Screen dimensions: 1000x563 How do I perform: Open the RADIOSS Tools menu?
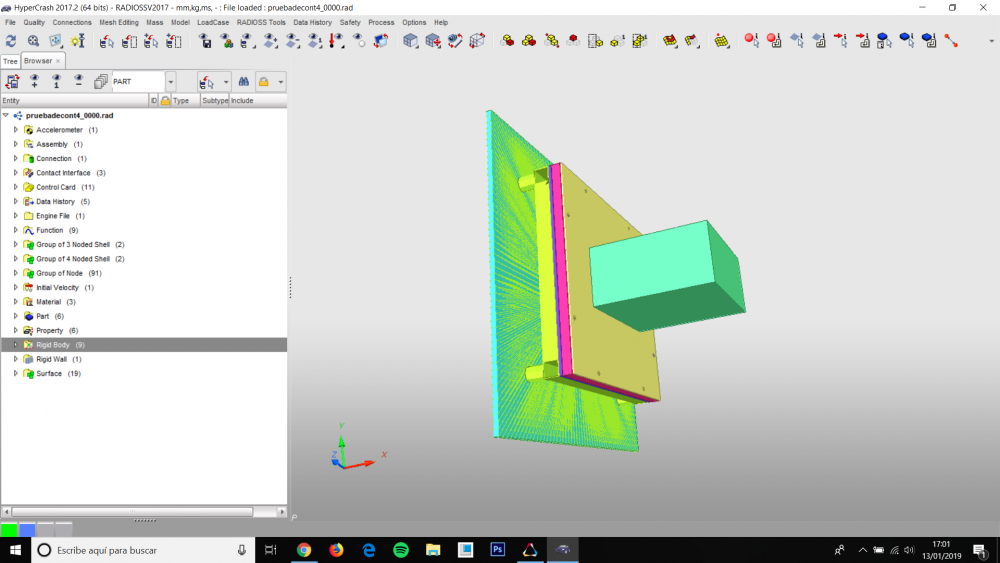pos(261,22)
